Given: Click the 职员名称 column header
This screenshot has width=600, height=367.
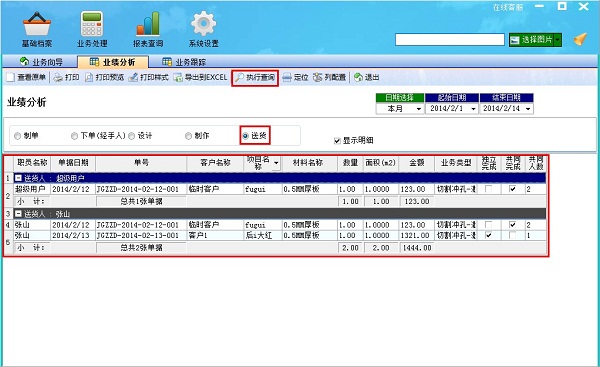Looking at the screenshot, I should tap(32, 163).
